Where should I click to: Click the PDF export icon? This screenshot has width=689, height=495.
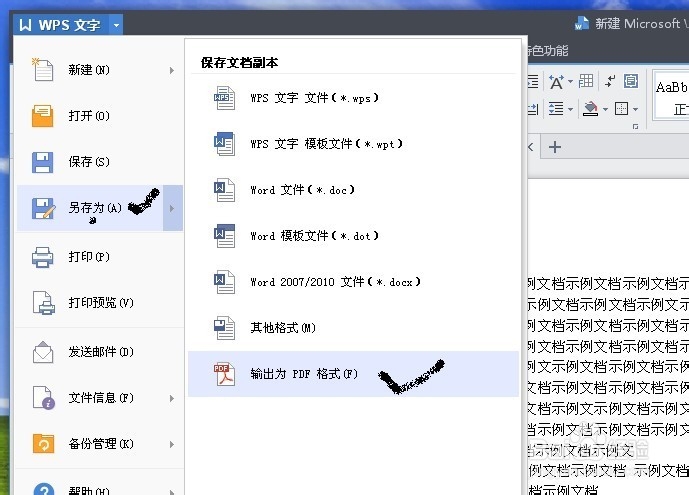click(x=224, y=374)
